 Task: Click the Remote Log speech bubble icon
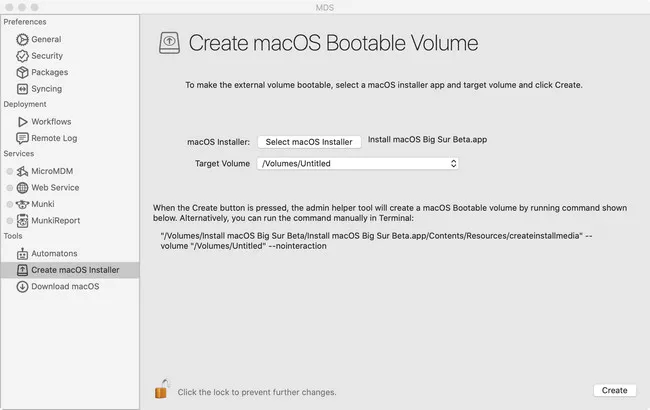tap(22, 138)
